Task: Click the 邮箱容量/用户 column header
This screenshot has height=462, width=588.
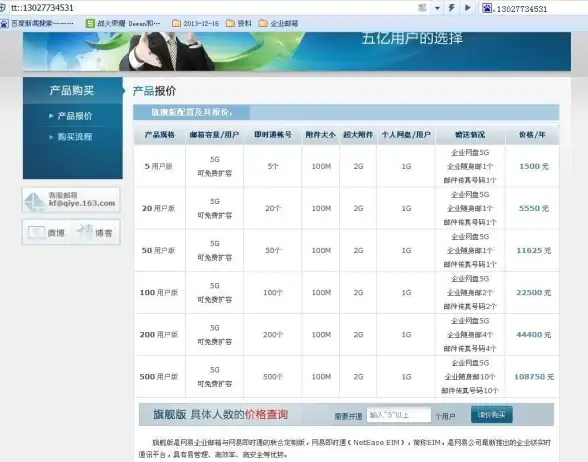Action: point(214,135)
